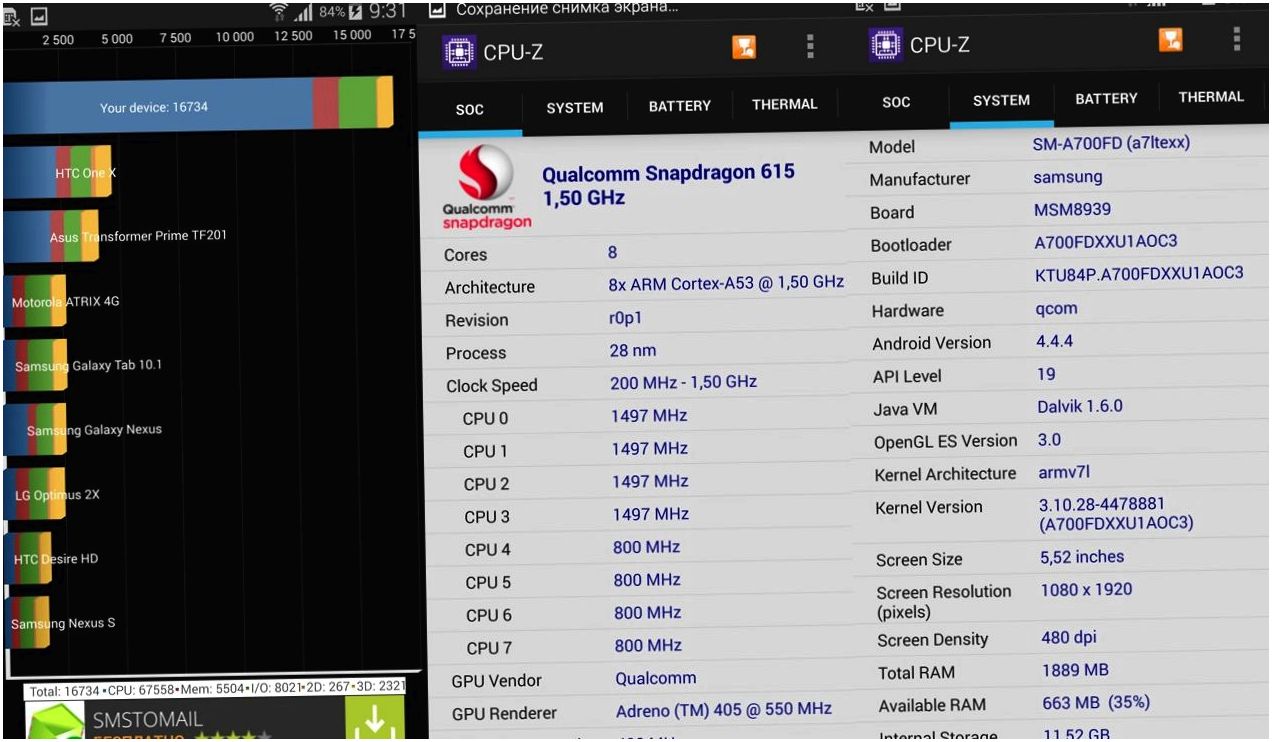The height and width of the screenshot is (742, 1272).
Task: Open three-dot overflow menu on System info screen
Action: [x=1237, y=39]
